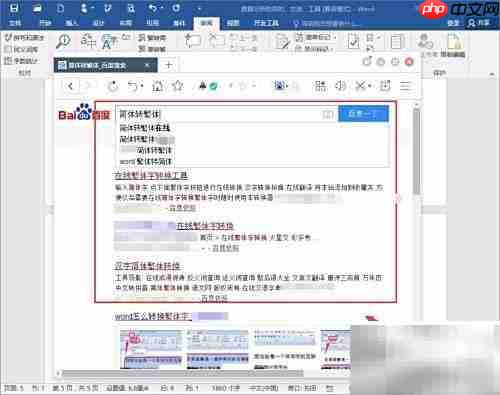Click the Track Changes pencil icon

point(282,42)
